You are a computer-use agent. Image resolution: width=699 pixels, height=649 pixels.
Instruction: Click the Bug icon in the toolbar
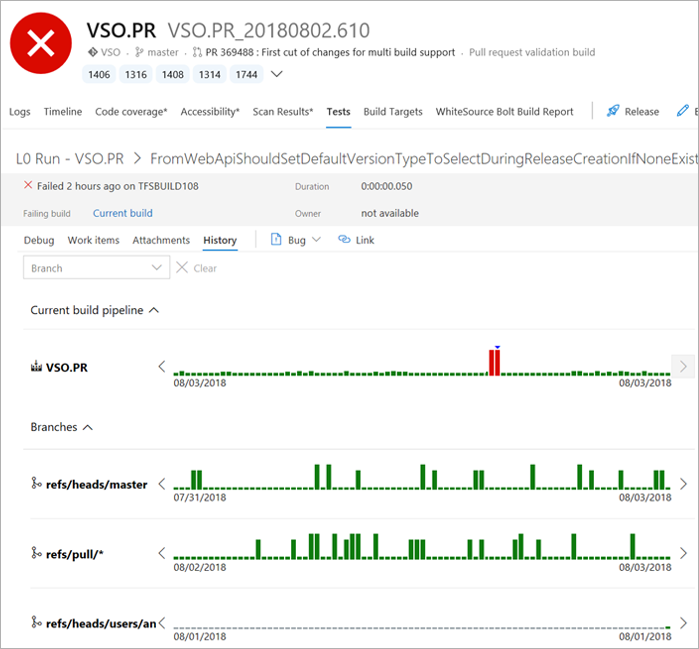(x=278, y=240)
